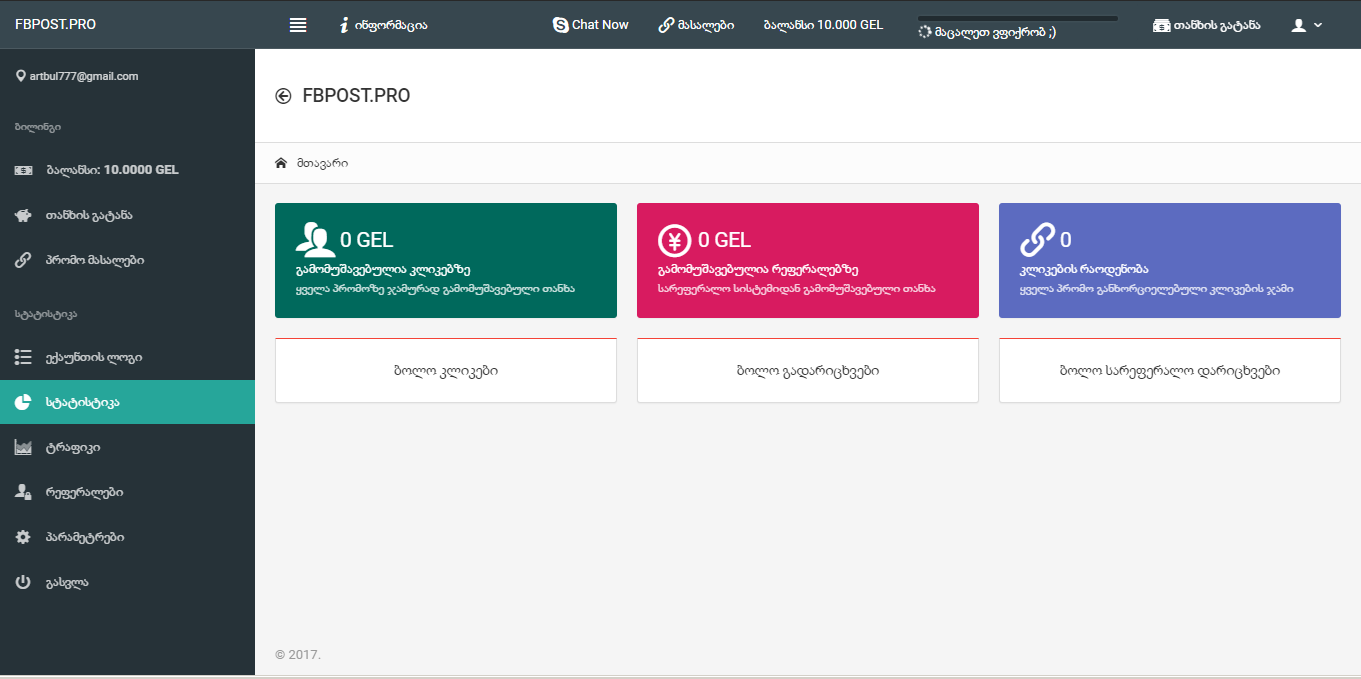Click the გამომუშავებულია რეფერალებზე label on the pink card
Image resolution: width=1361 pixels, height=679 pixels.
point(758,269)
